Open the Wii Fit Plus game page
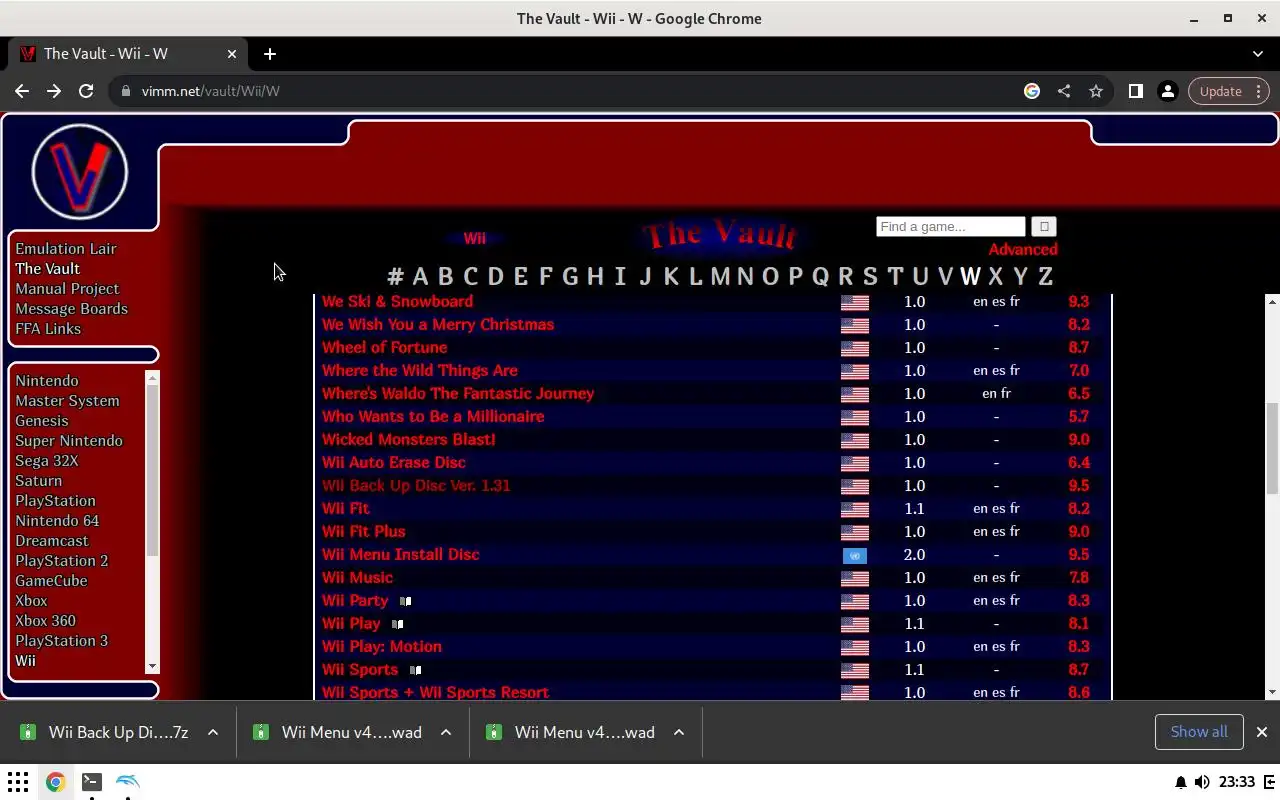Screen dimensions: 1280x800 [x=363, y=532]
